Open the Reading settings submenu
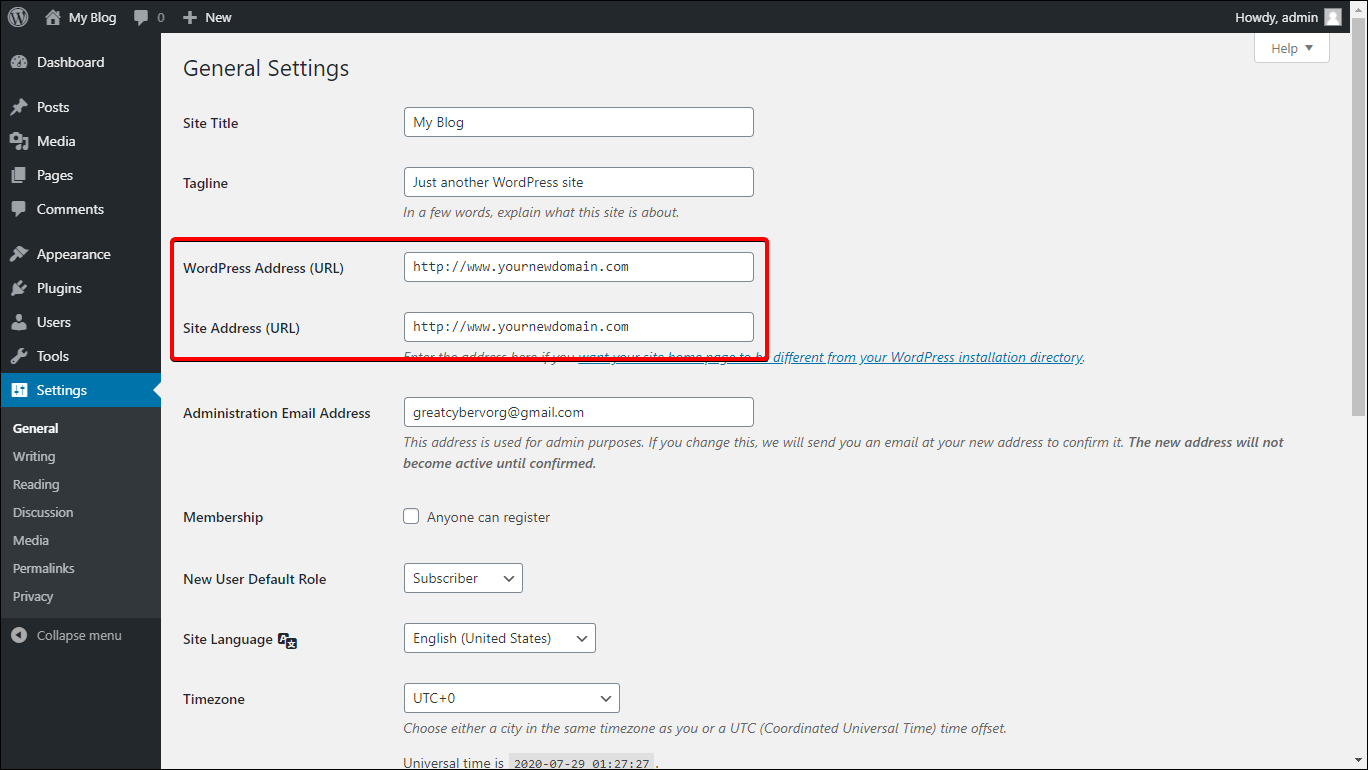 (x=36, y=484)
